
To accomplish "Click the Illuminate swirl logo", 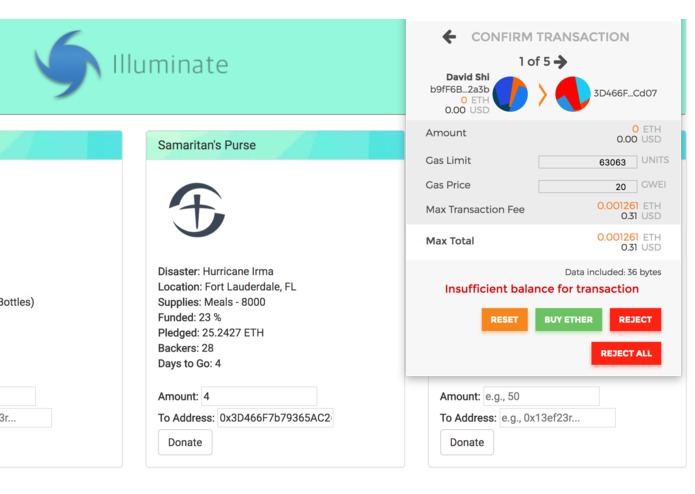I will click(67, 64).
